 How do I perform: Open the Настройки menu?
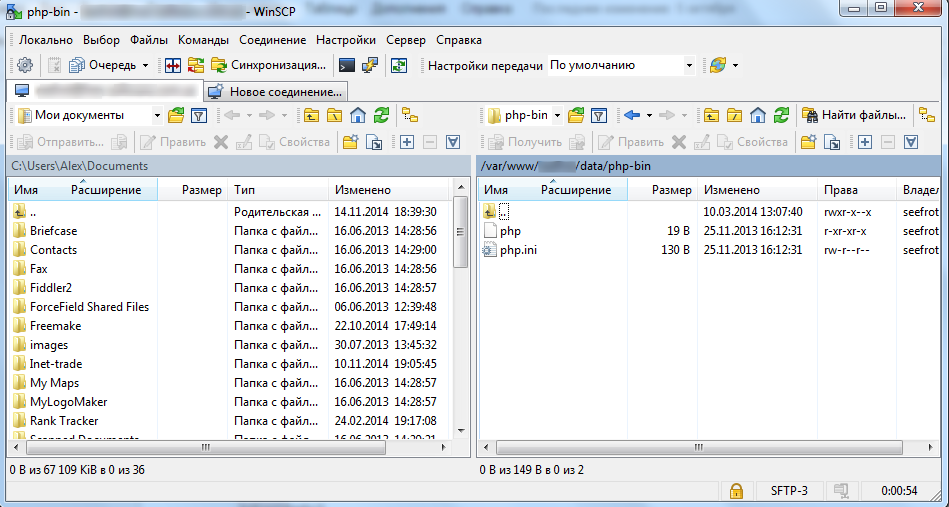click(x=346, y=40)
